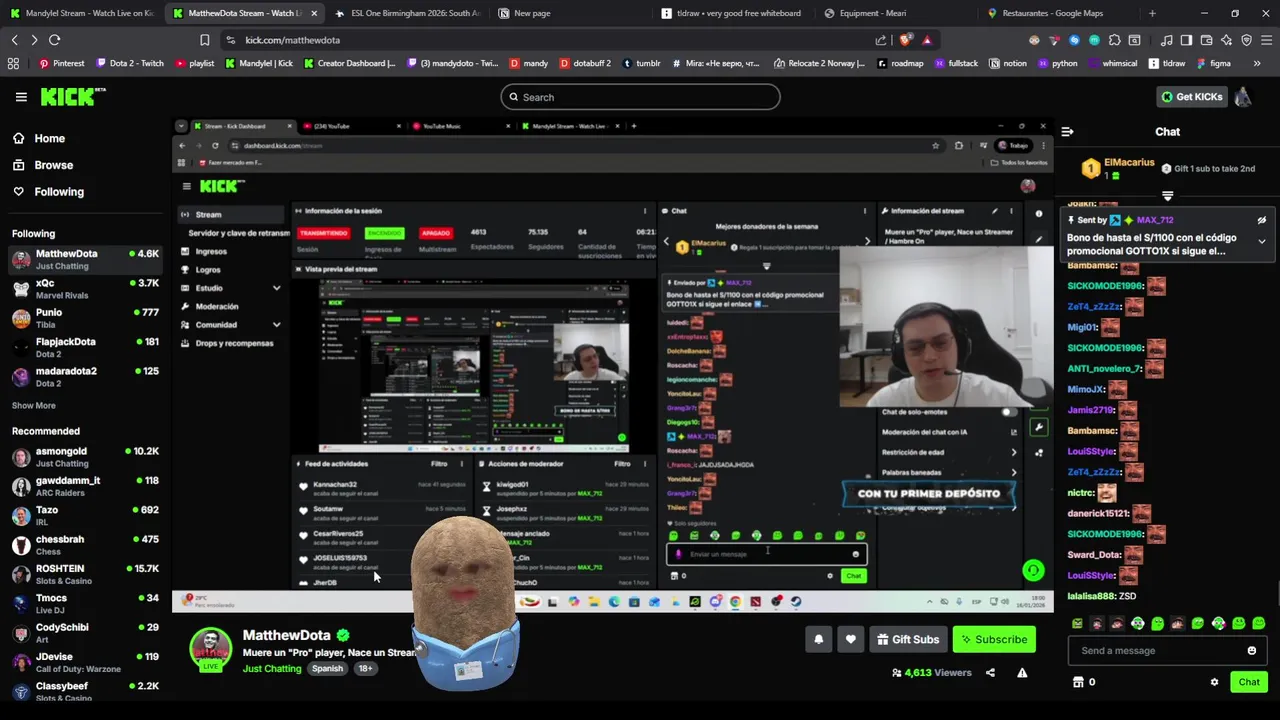Bookmark this page icon
This screenshot has height=720, width=1280.
(x=204, y=40)
